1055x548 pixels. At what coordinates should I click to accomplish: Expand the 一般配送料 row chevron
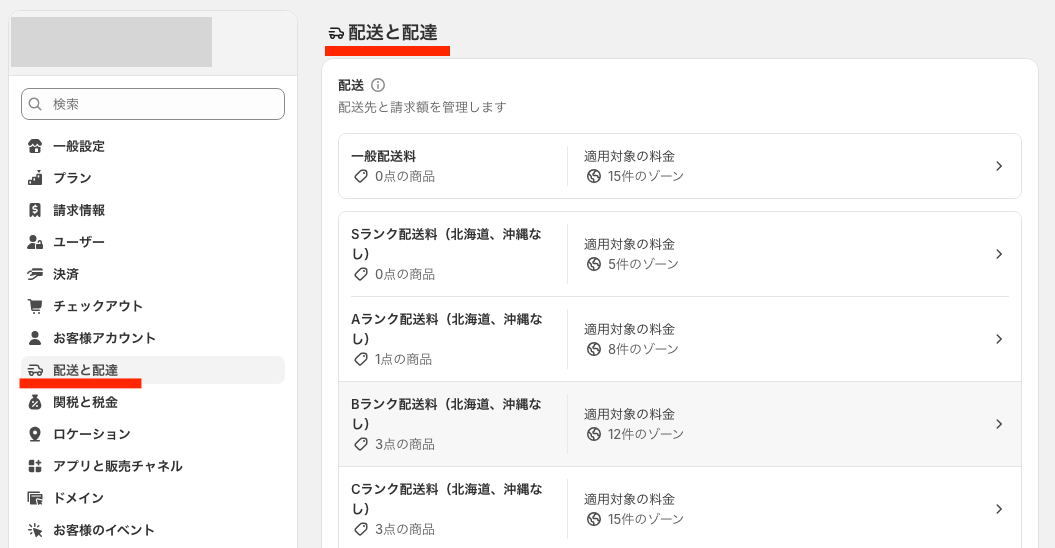[x=998, y=166]
